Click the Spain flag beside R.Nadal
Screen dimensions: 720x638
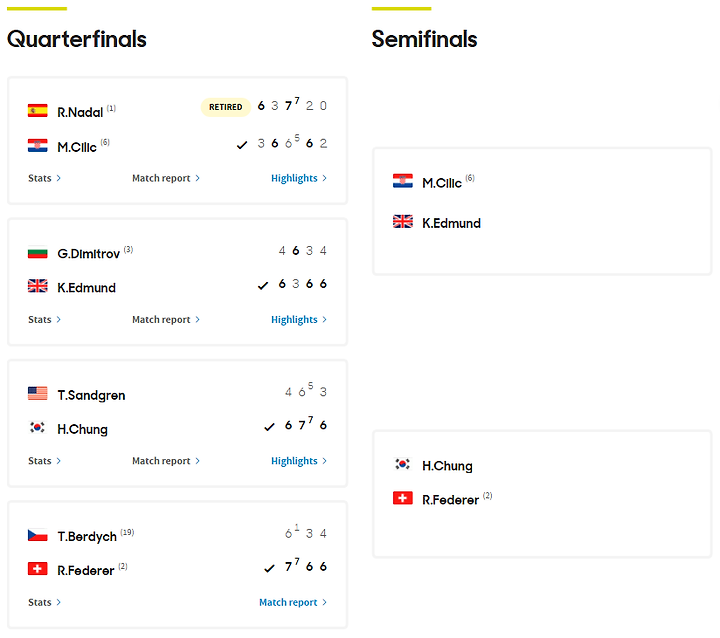37,111
